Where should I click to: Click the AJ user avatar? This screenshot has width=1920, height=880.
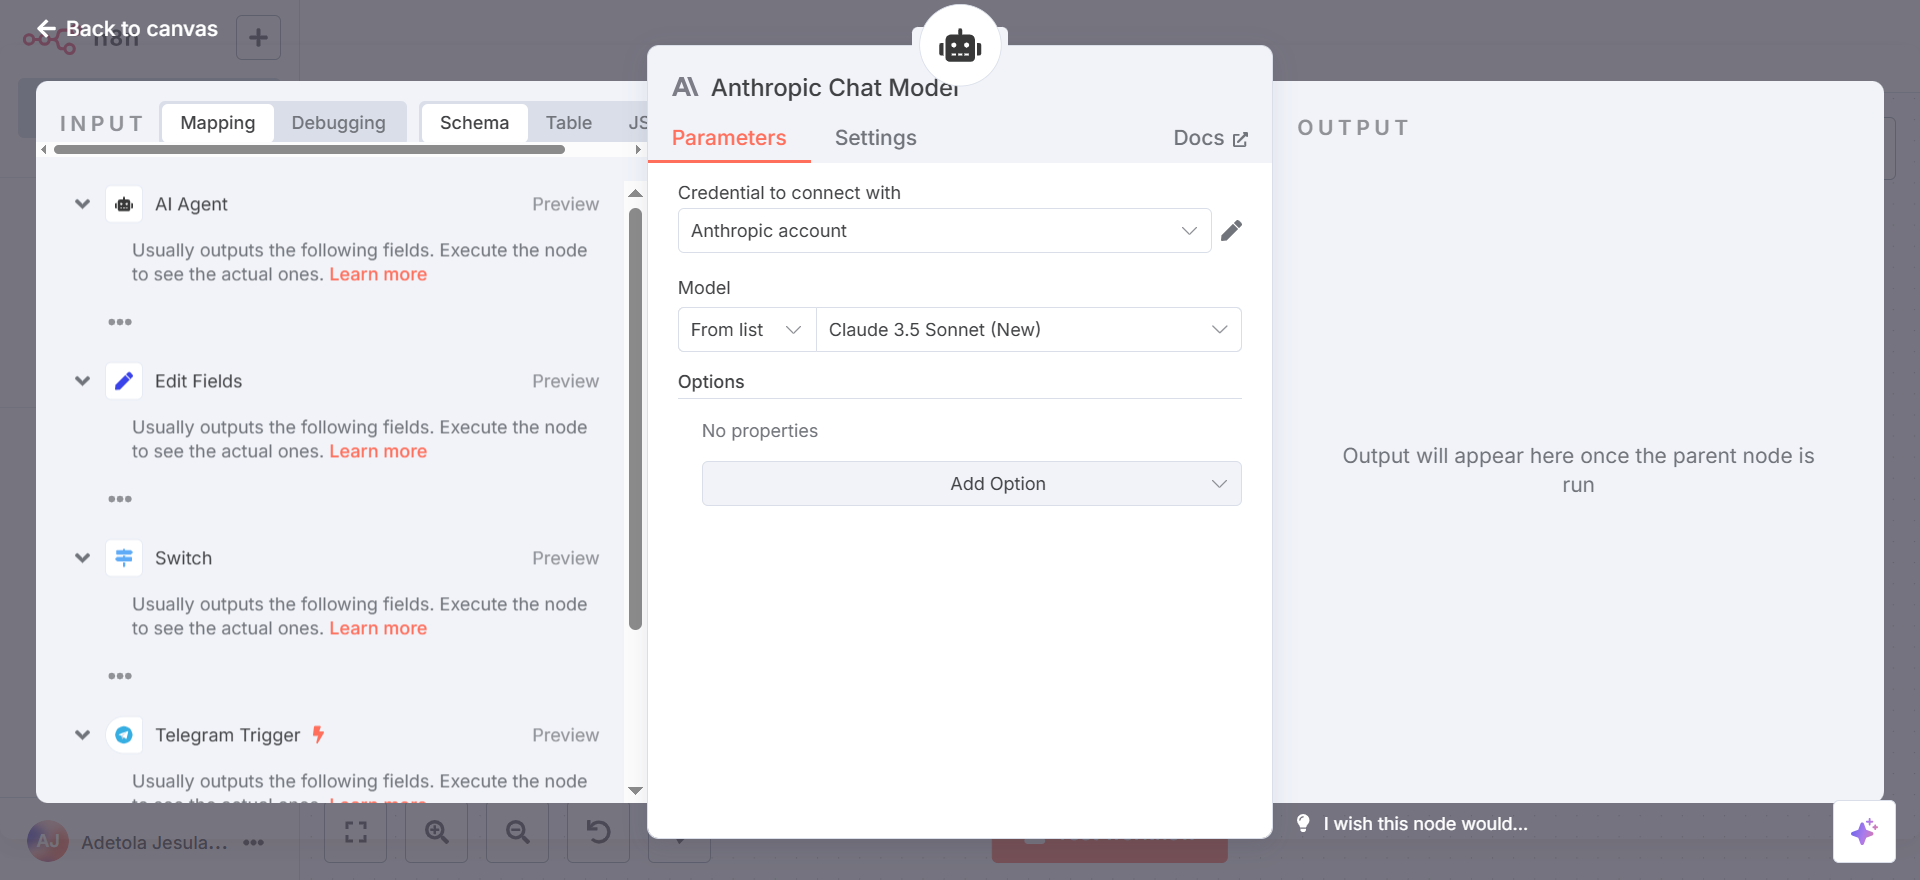(48, 842)
